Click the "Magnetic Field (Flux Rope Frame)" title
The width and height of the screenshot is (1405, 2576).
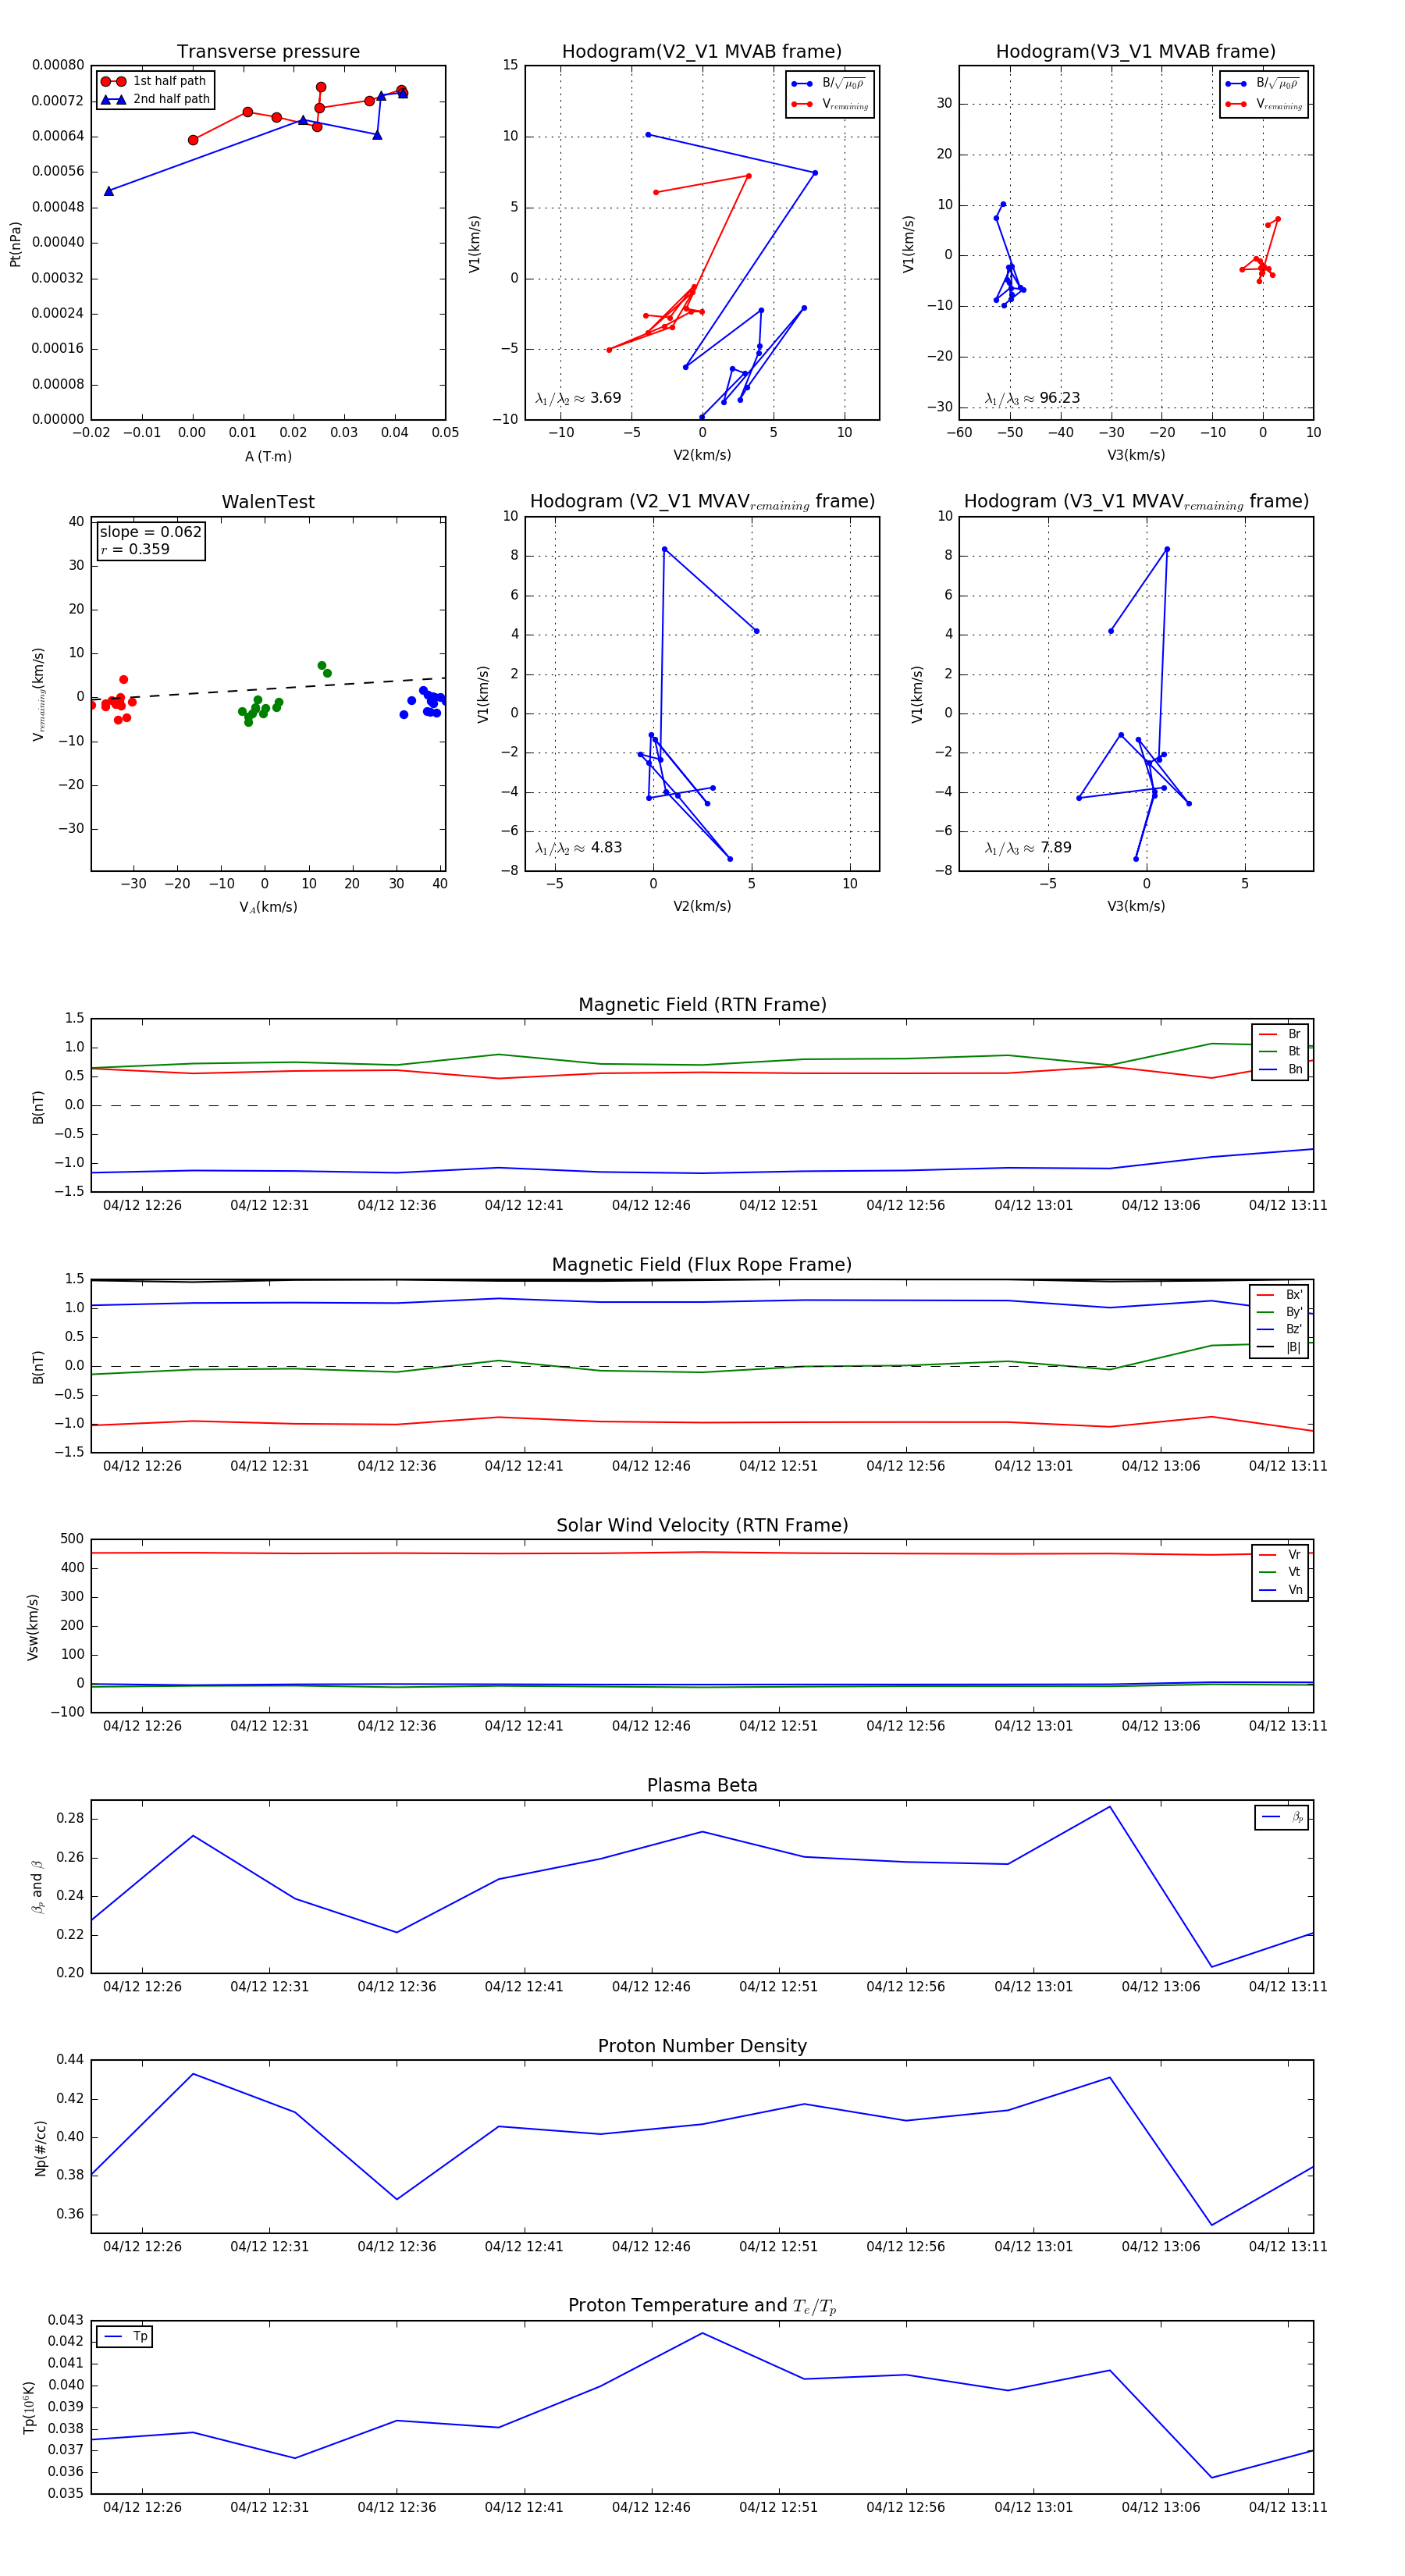(x=702, y=1265)
